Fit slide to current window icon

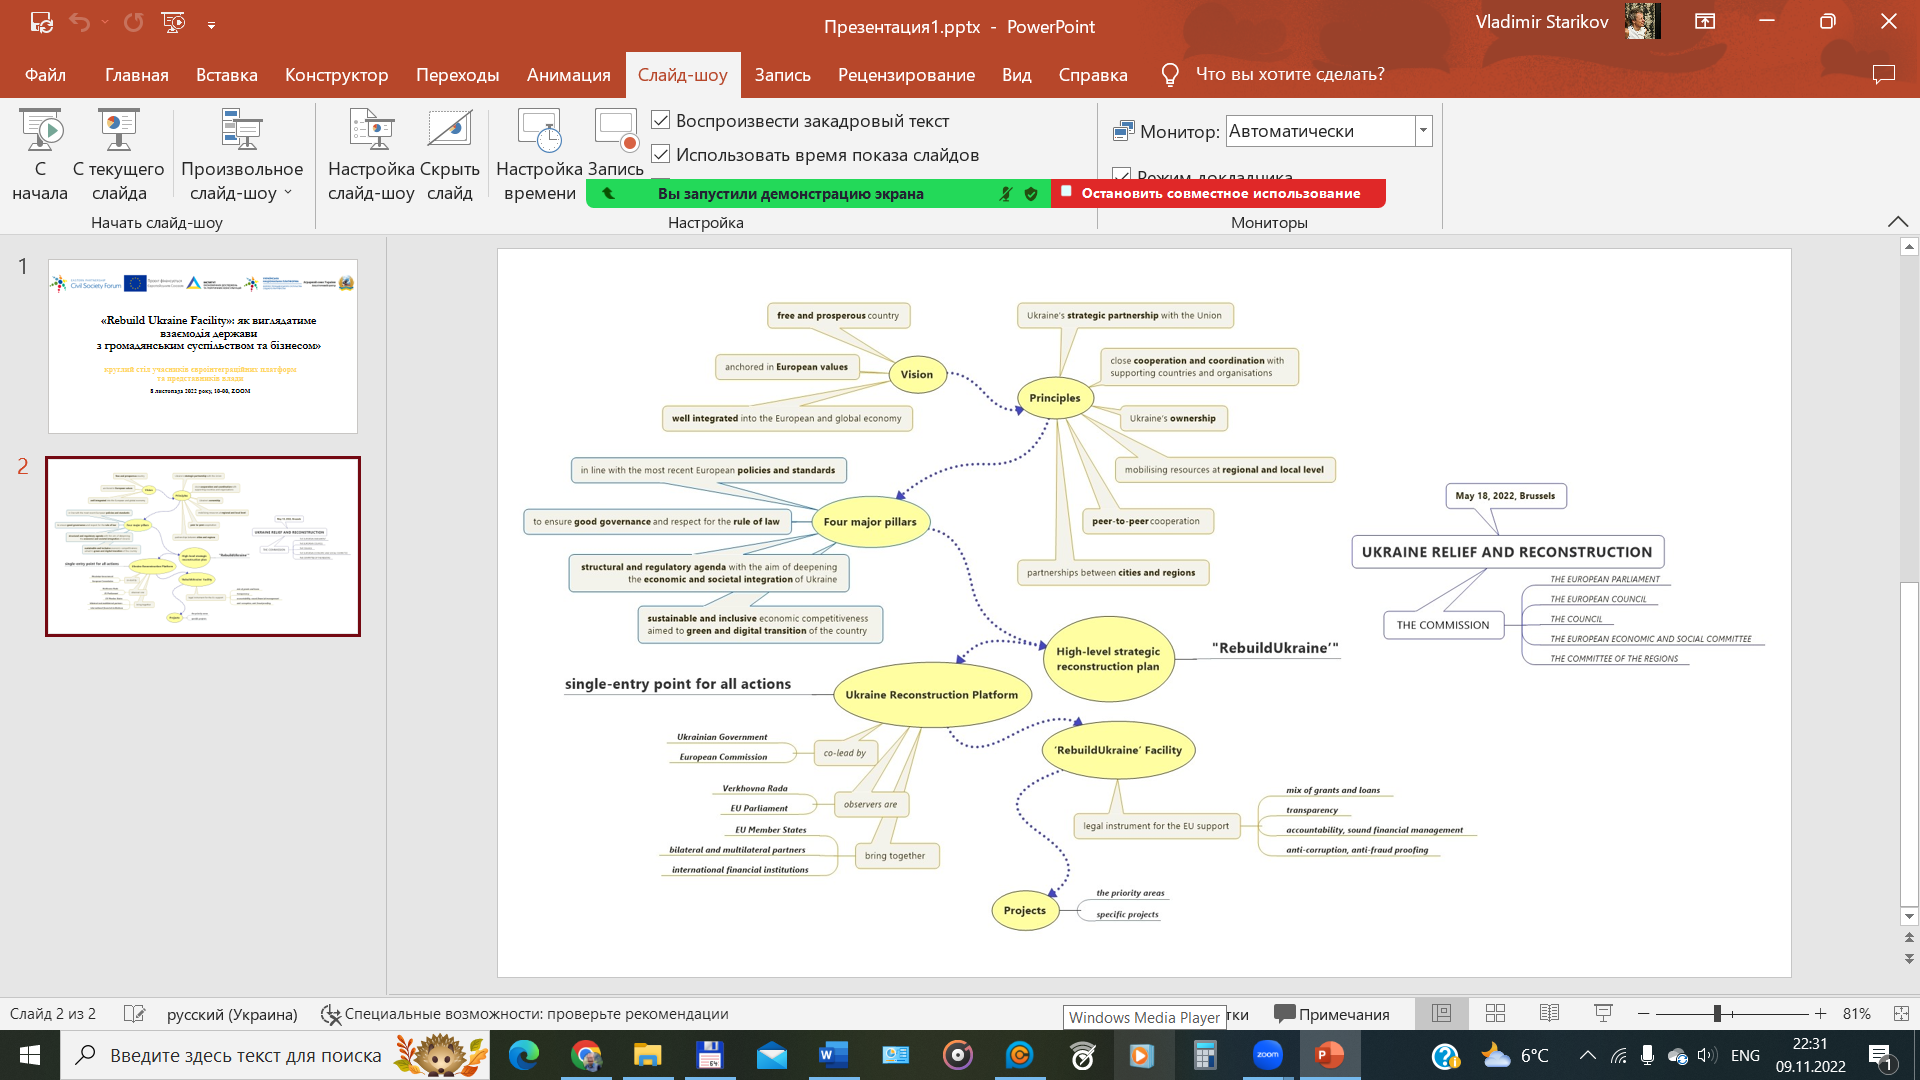1901,1013
